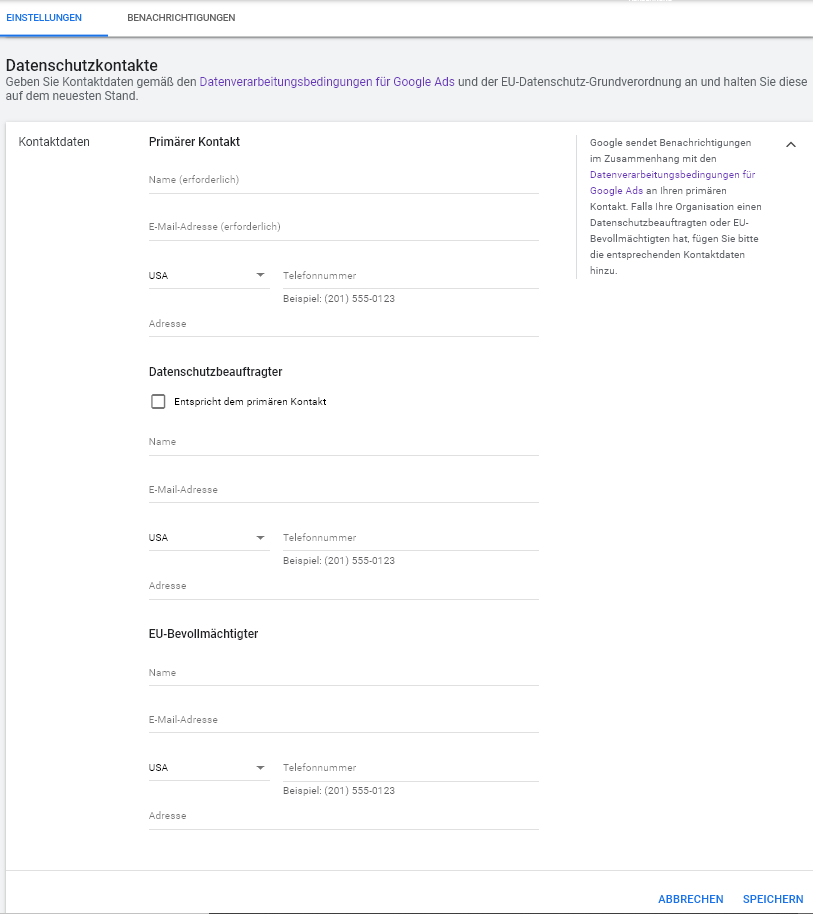Open Datenschutzbeauftragter USA country dropdown
The image size is (813, 914).
point(209,537)
